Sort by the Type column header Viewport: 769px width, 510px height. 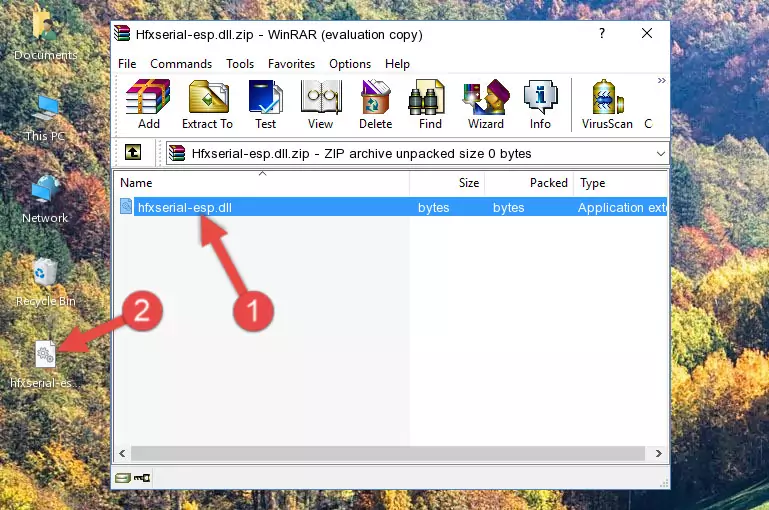pyautogui.click(x=620, y=183)
